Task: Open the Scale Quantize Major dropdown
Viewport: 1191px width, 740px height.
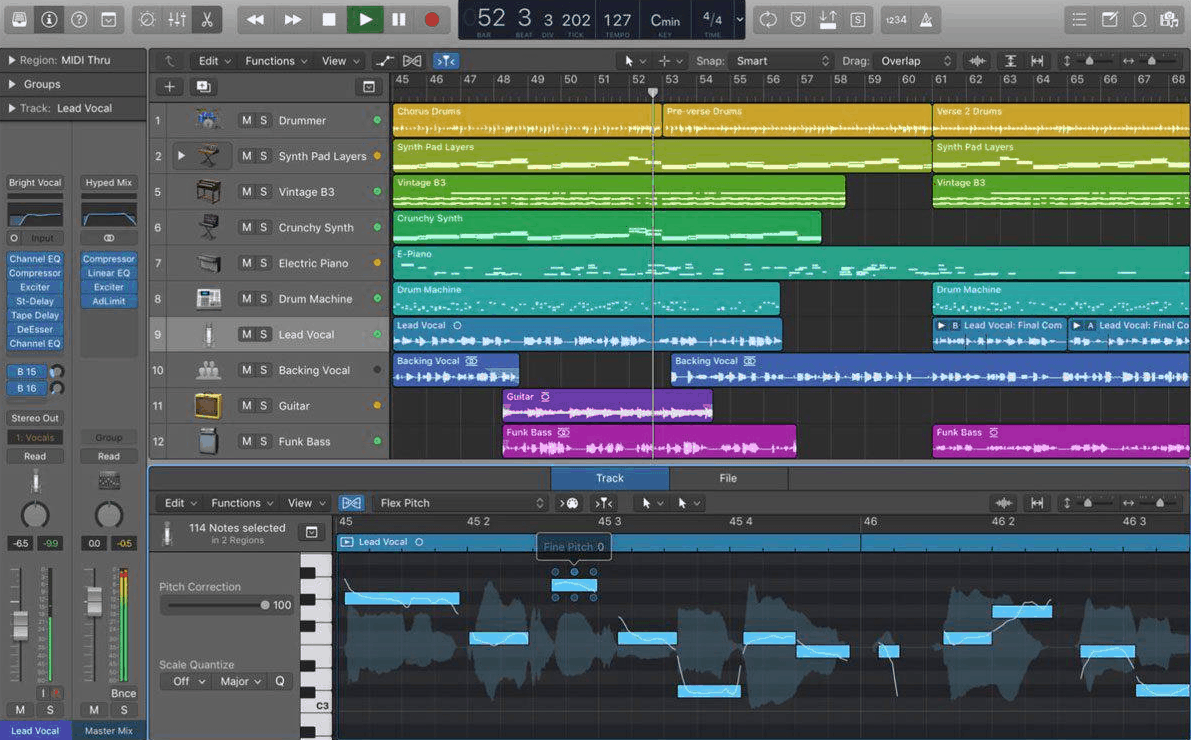Action: click(240, 681)
